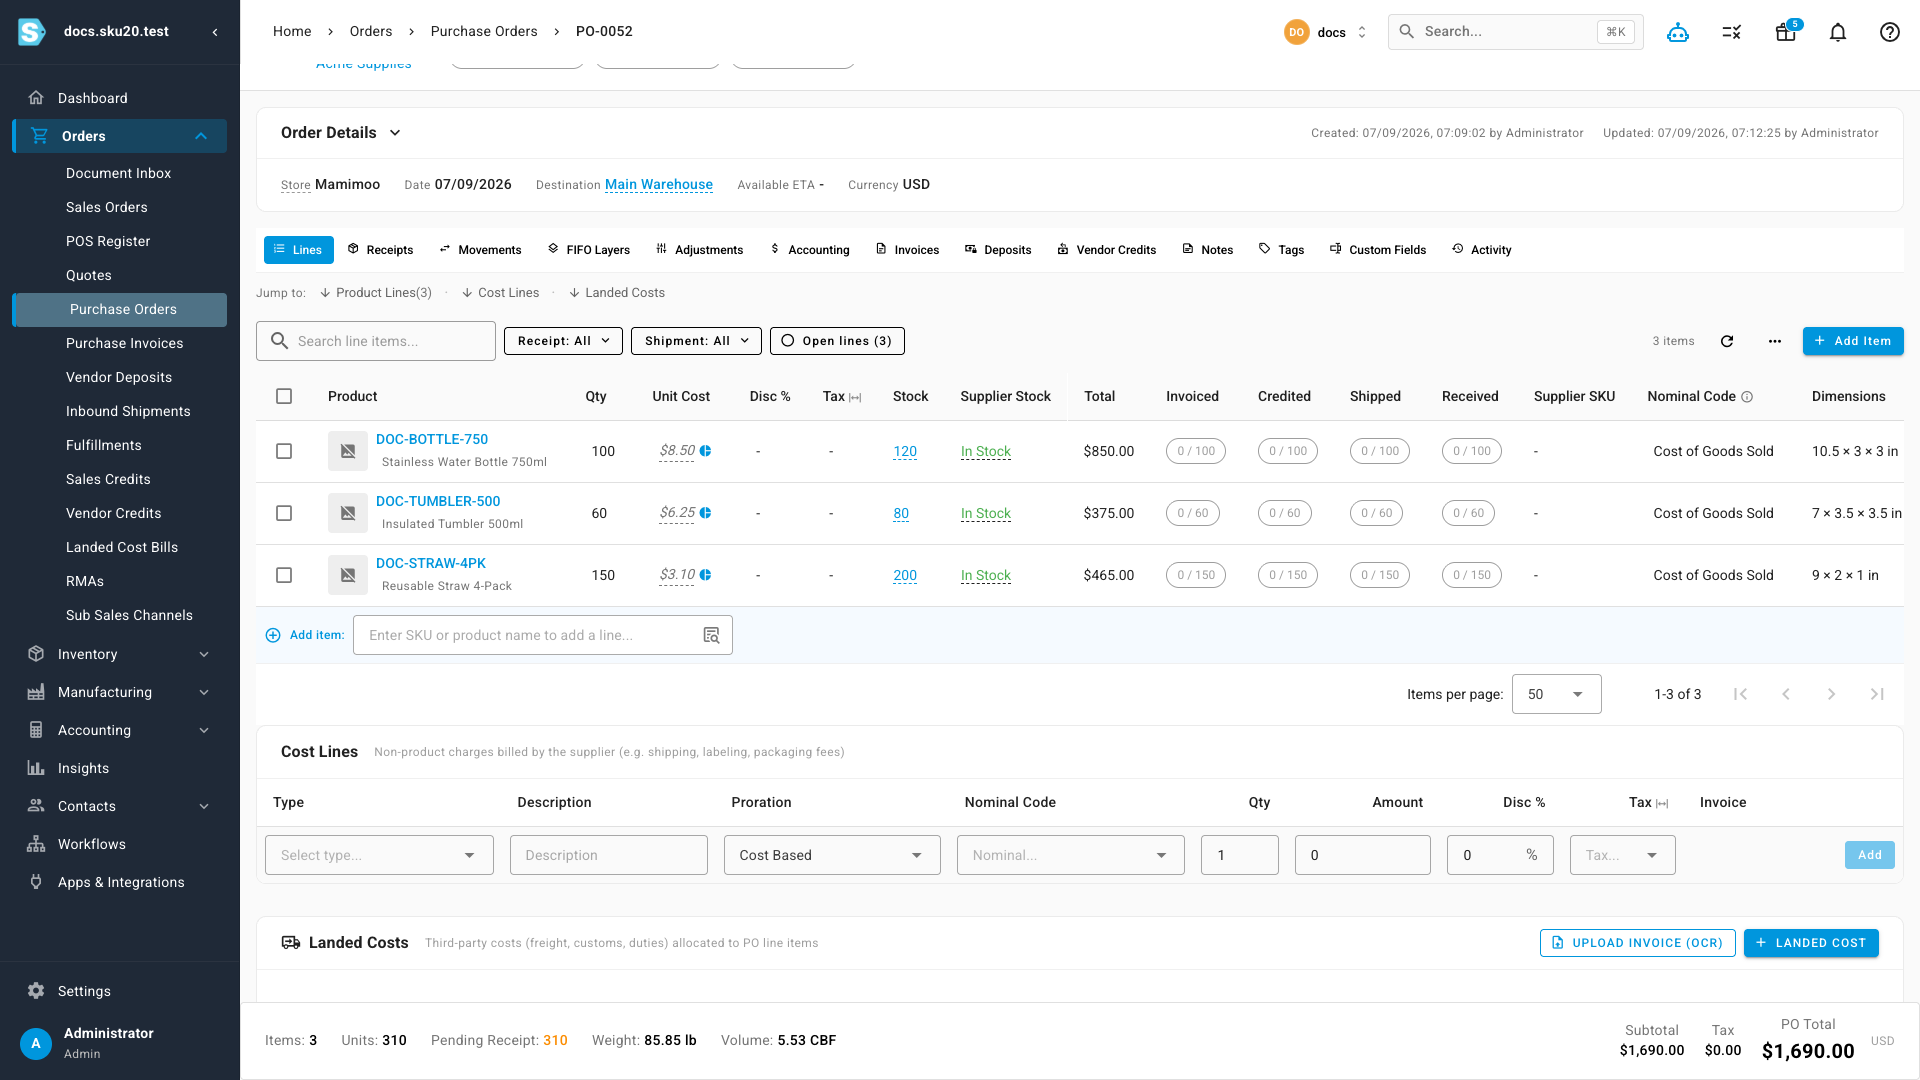Click the cost info icon next to $3.10
This screenshot has height=1080, width=1920.
(x=706, y=575)
